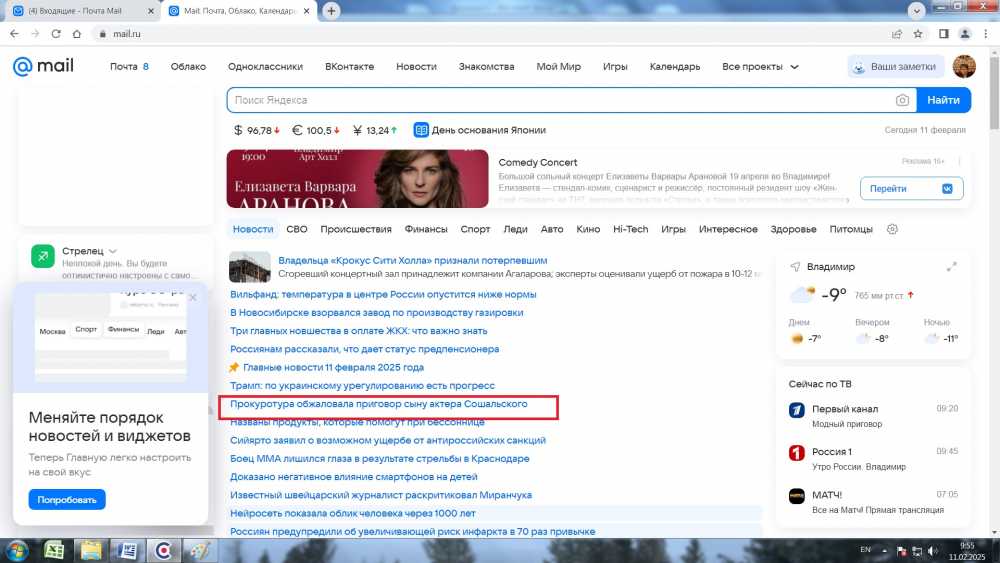
Task: Open Календарь in top navigation
Action: (x=675, y=66)
